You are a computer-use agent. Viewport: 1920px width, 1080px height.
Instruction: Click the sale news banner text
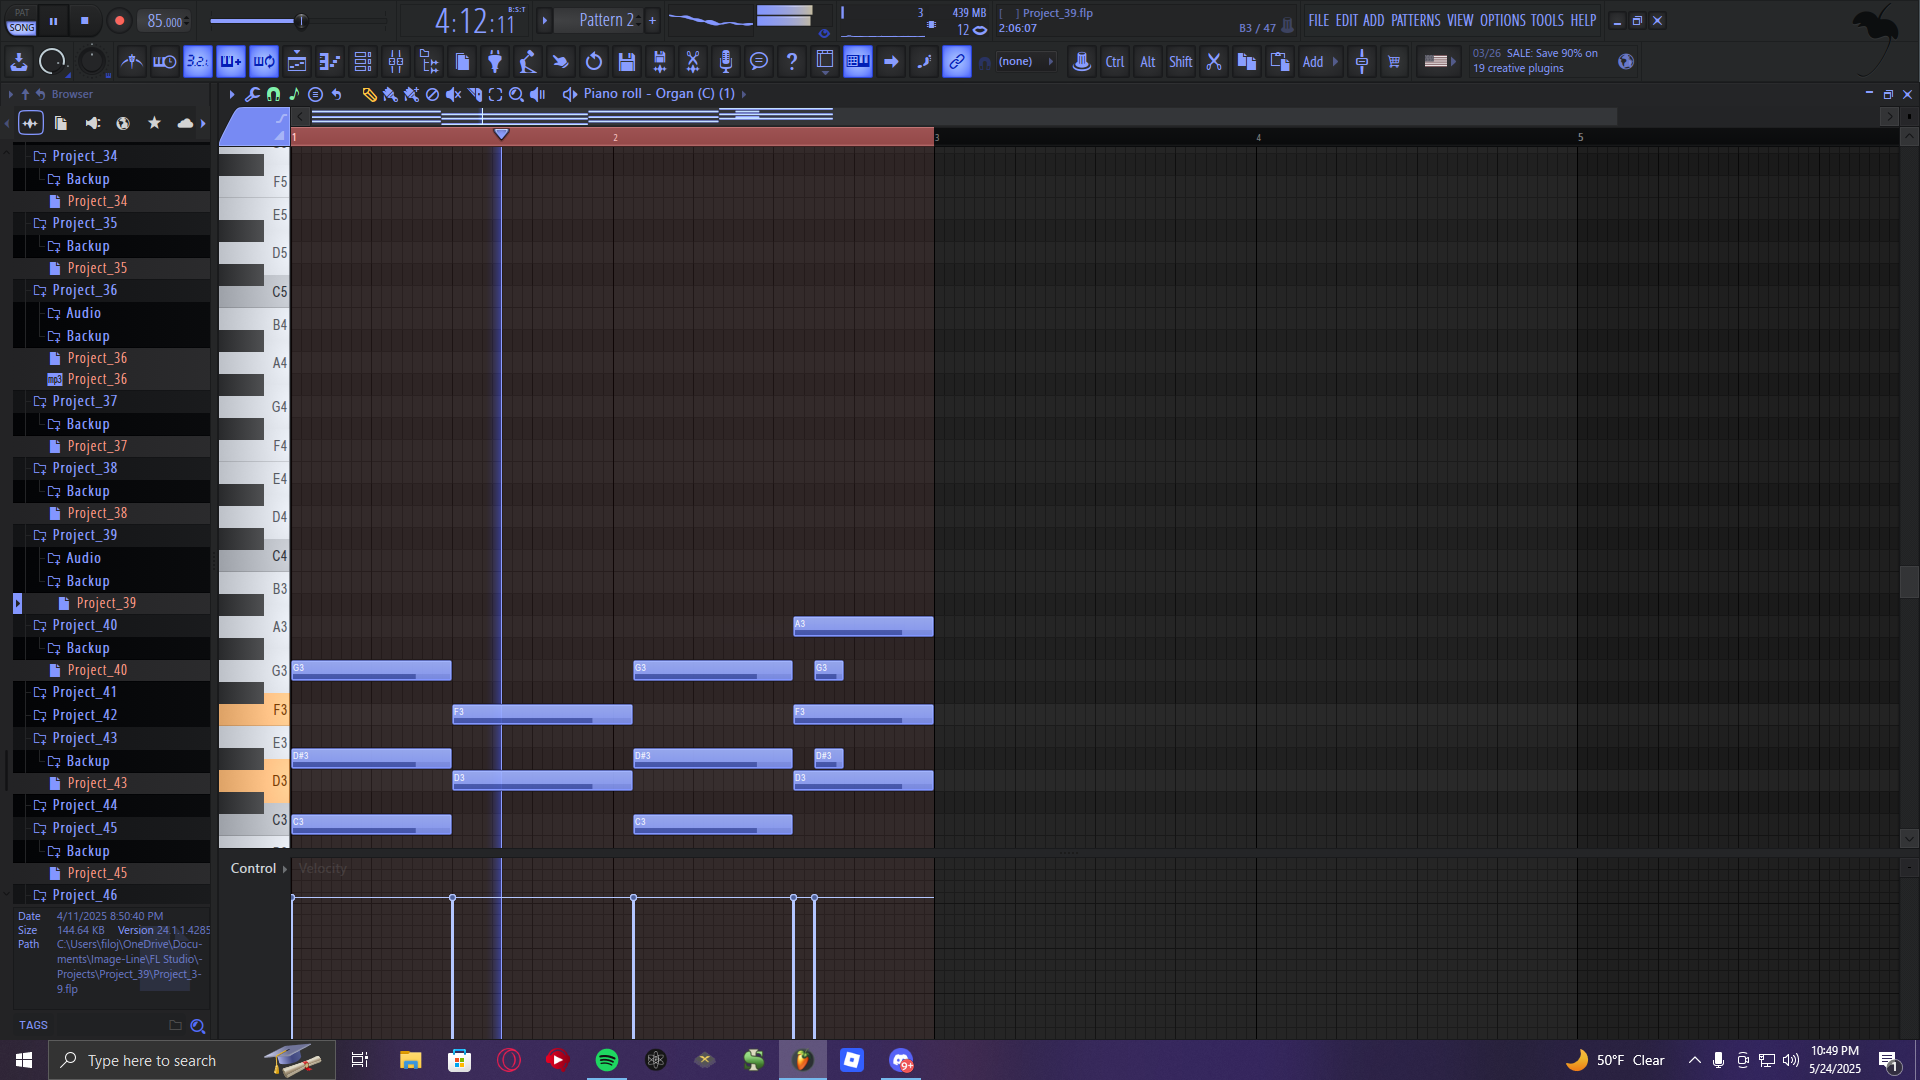(1535, 61)
